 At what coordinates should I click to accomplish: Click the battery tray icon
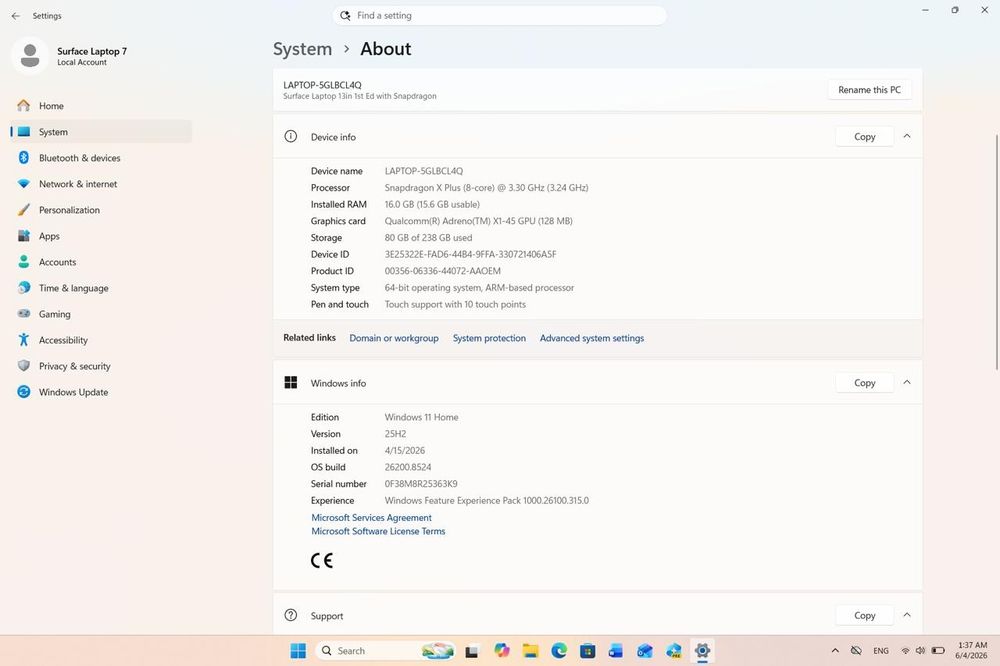tap(938, 651)
